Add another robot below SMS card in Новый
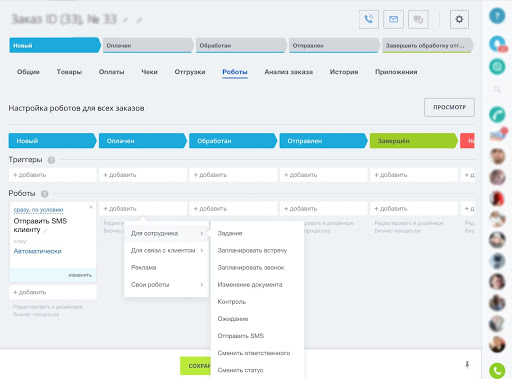 point(52,292)
